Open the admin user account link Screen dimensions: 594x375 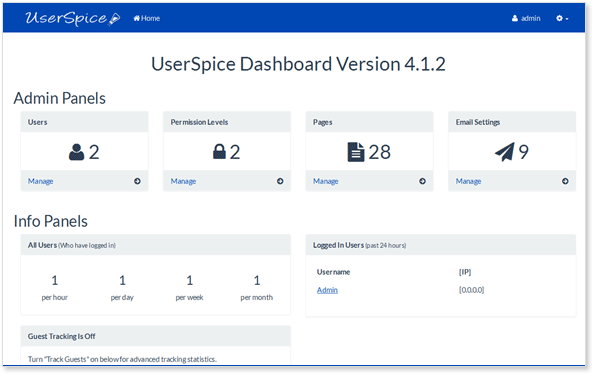click(526, 18)
